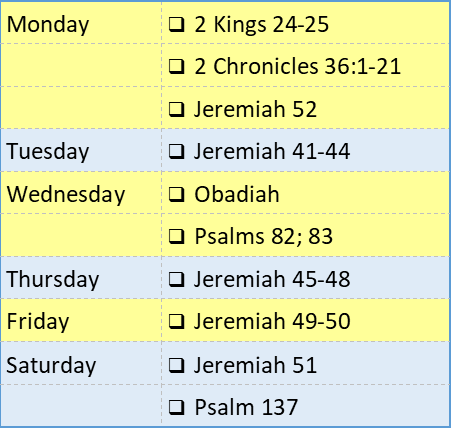The image size is (451, 428).
Task: Check the Jeremiah 41-44 box
Action: pos(176,151)
